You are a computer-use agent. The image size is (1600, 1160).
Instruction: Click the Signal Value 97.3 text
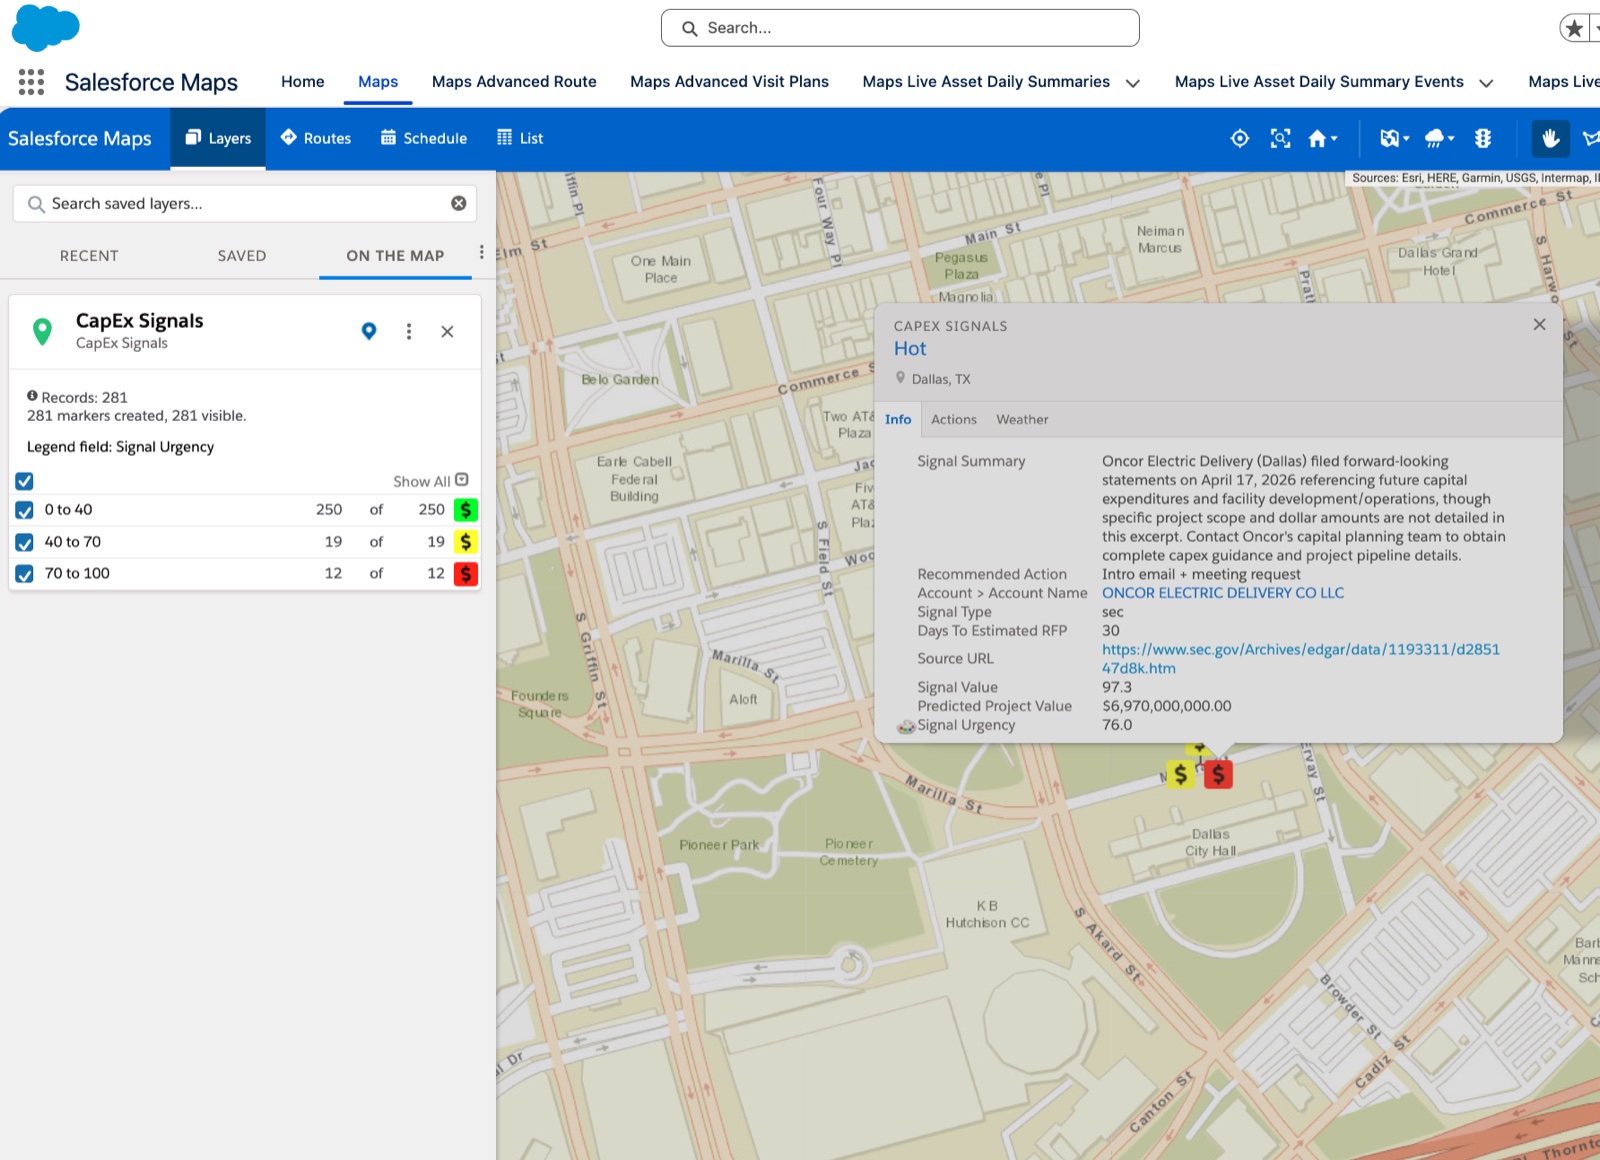(x=1117, y=687)
